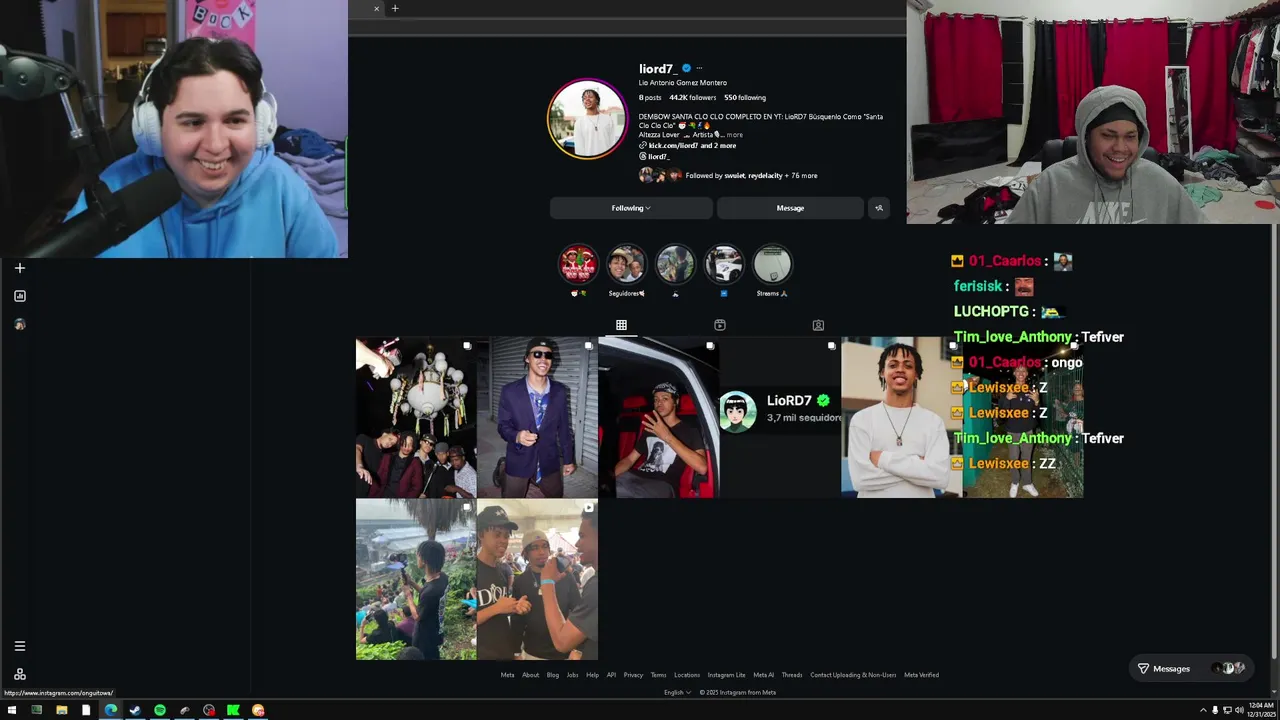Screen dimensions: 1280x720
Task: Click the Instagram Lite footer link
Action: [x=726, y=675]
